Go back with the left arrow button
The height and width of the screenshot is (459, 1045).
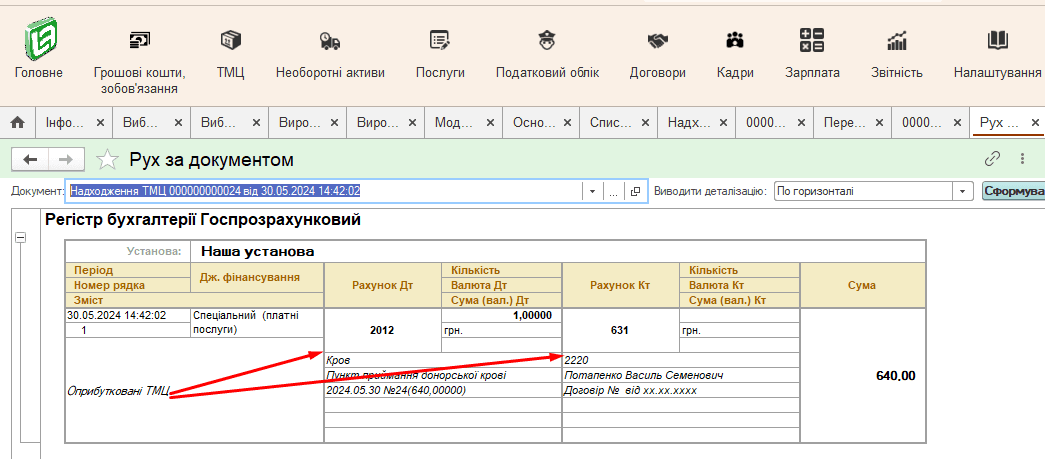click(30, 160)
